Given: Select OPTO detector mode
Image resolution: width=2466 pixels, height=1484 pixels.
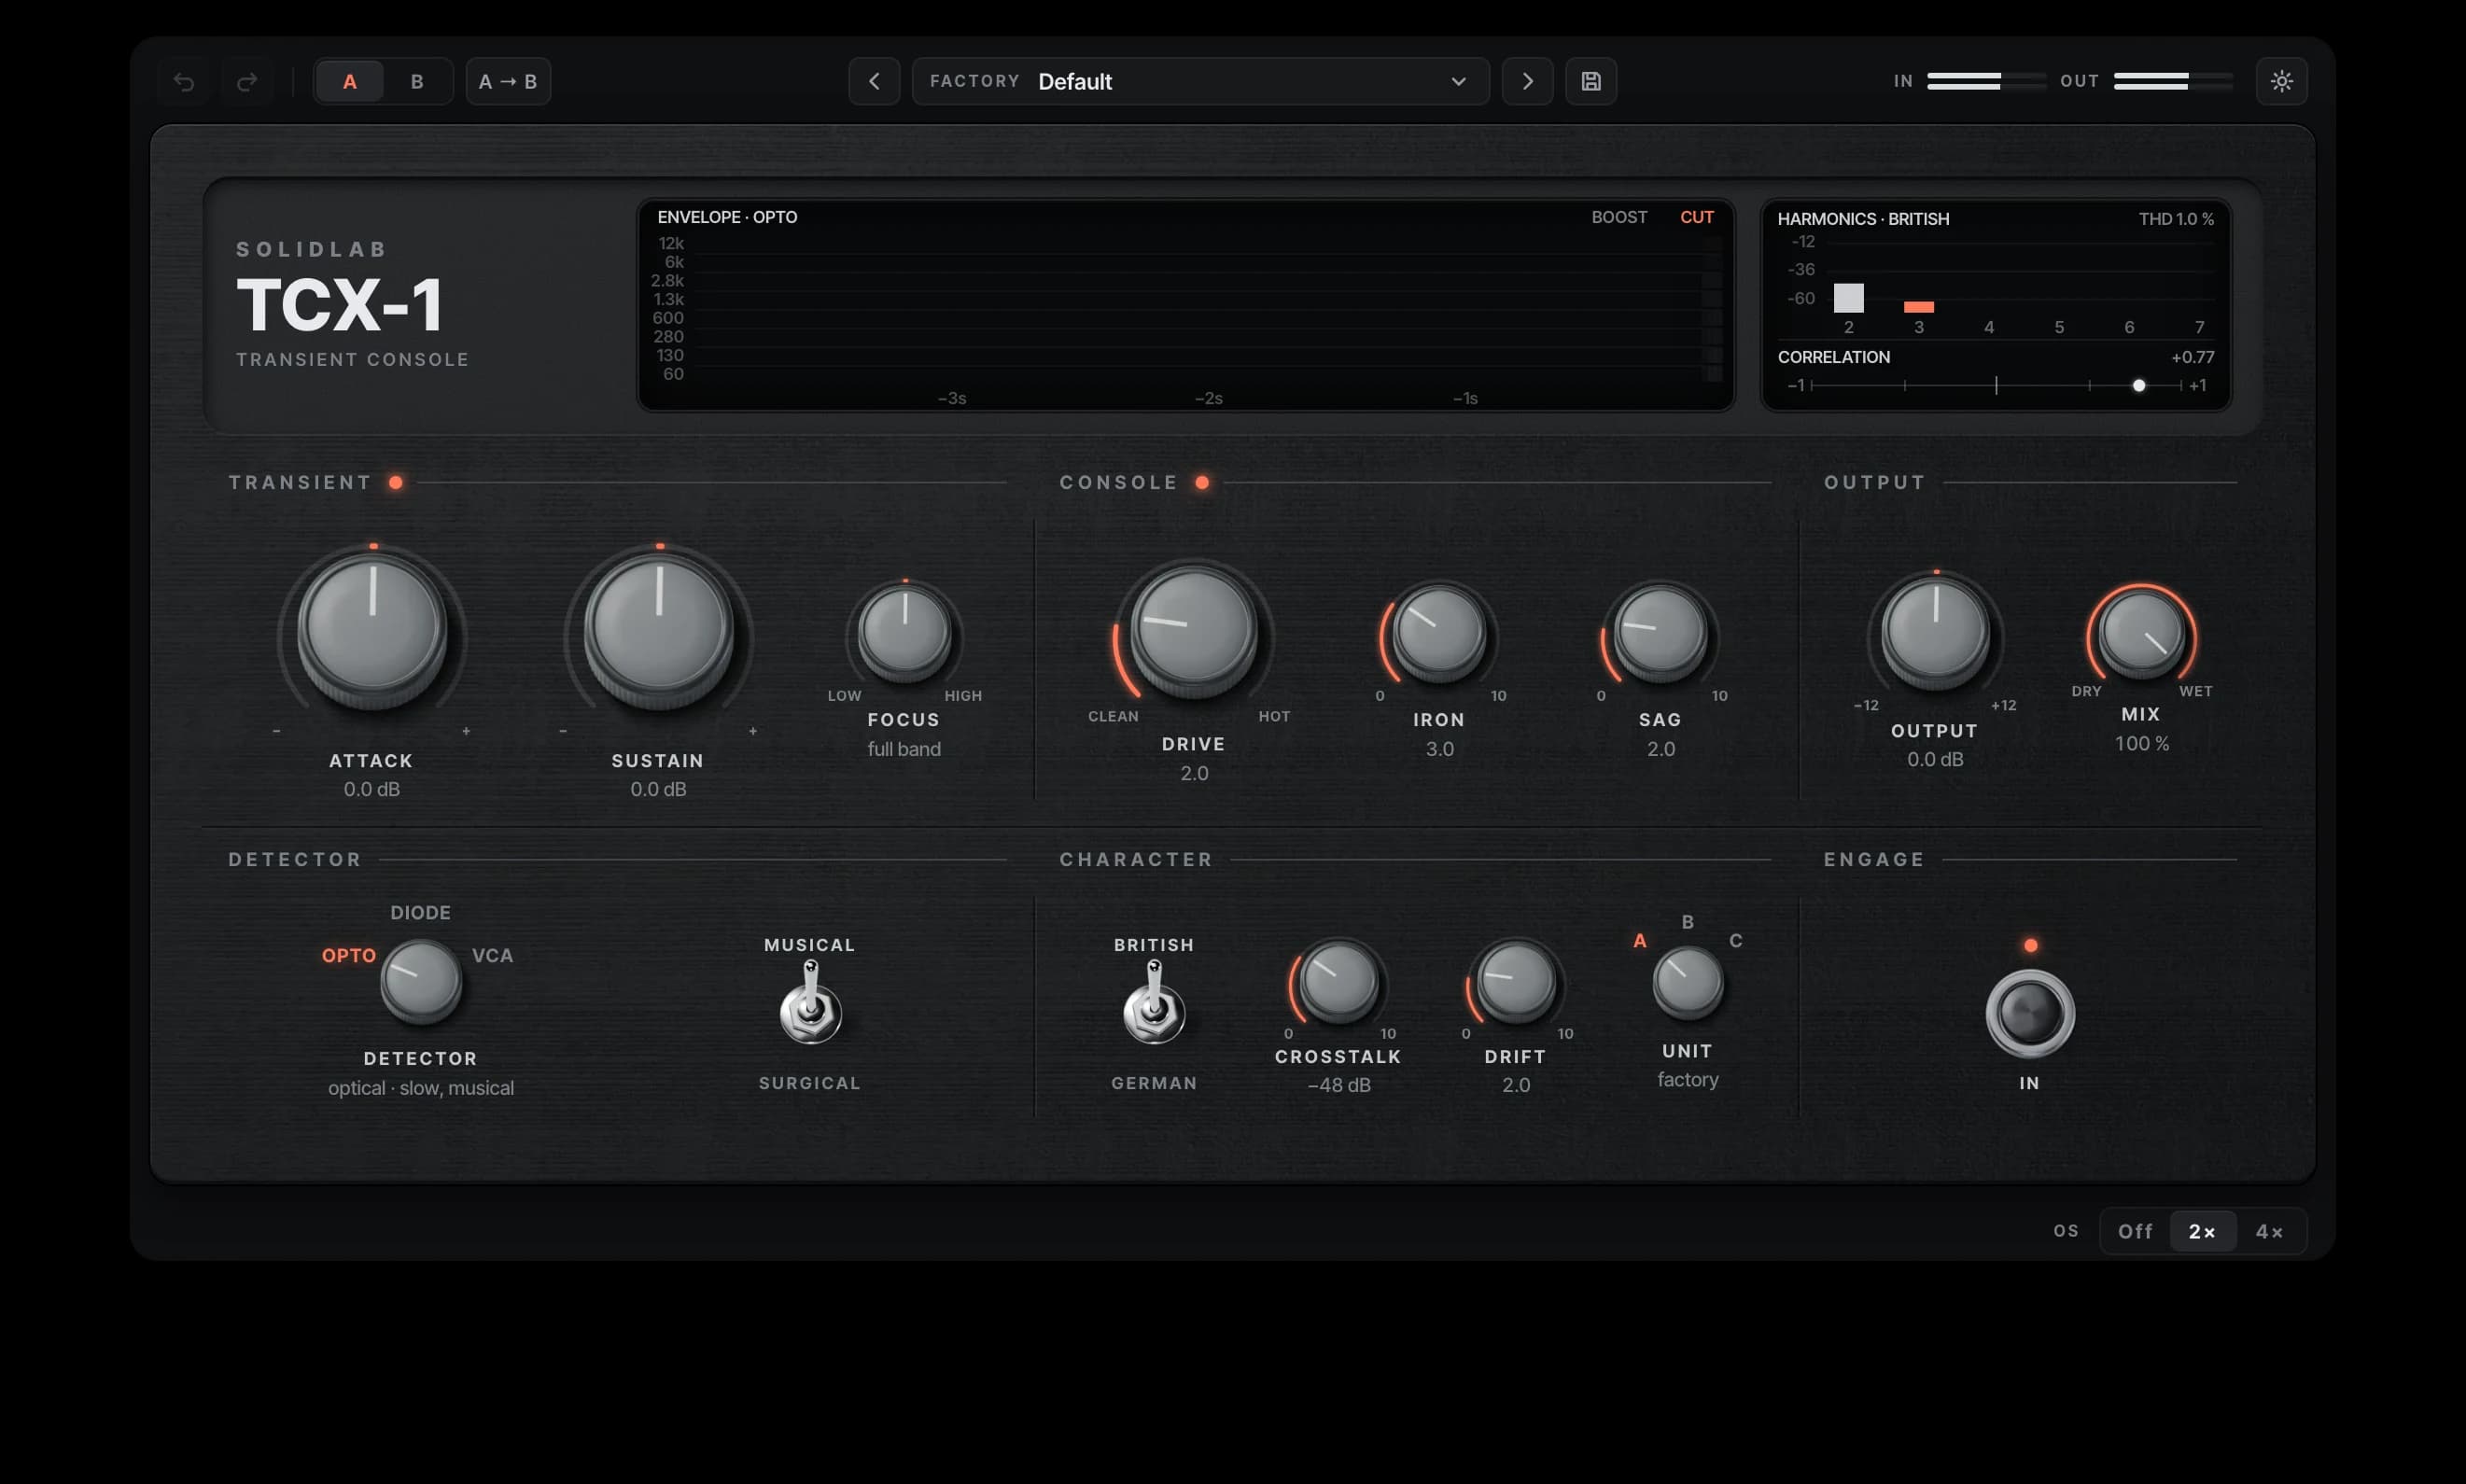Looking at the screenshot, I should (348, 955).
